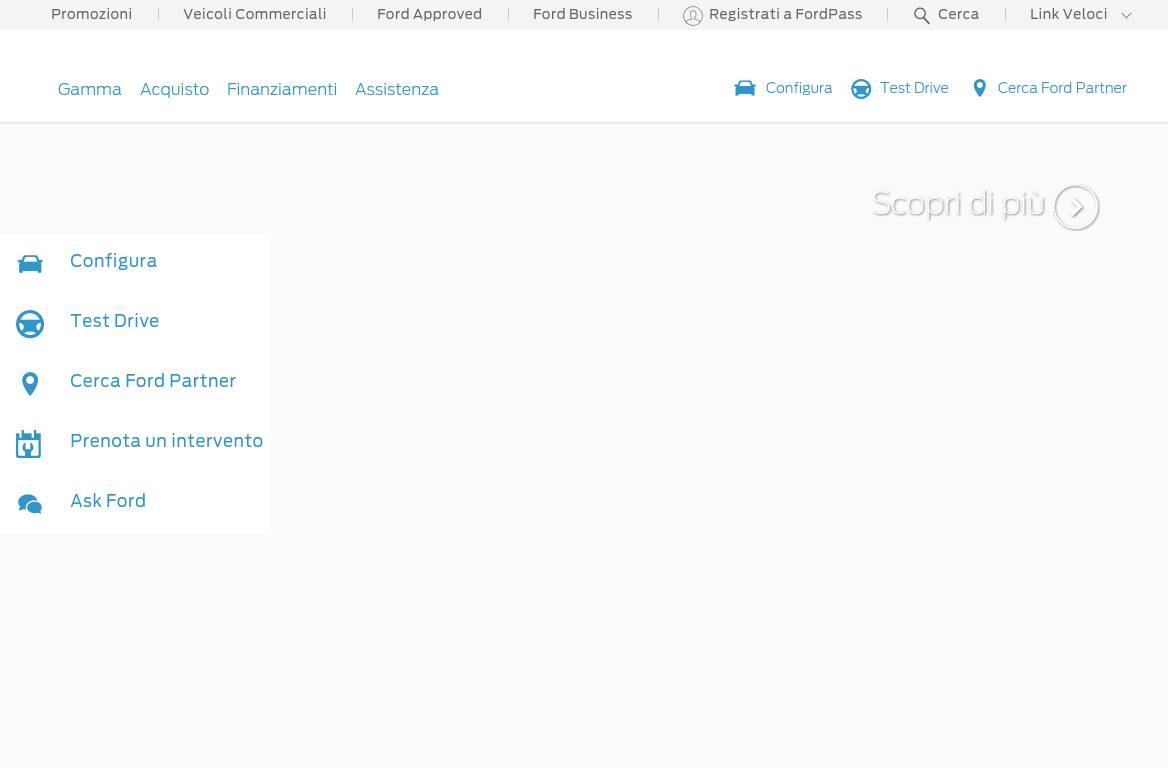Select Prenota un intervento in sidebar
This screenshot has width=1168, height=768.
point(166,441)
